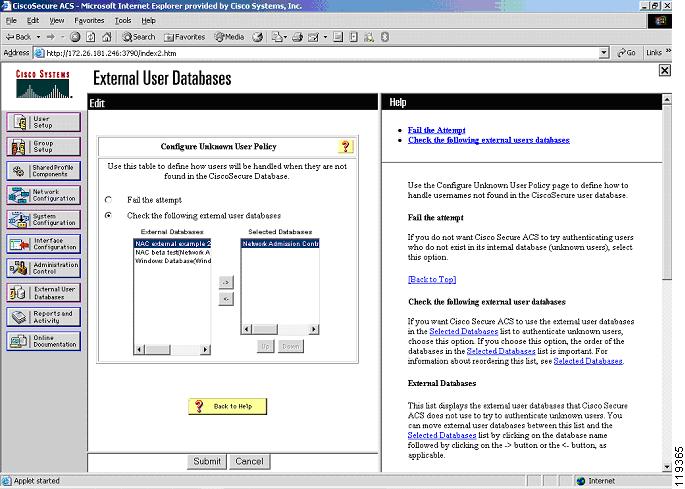Click the Selected Databases horizontal scrollbar thumb

pos(265,329)
